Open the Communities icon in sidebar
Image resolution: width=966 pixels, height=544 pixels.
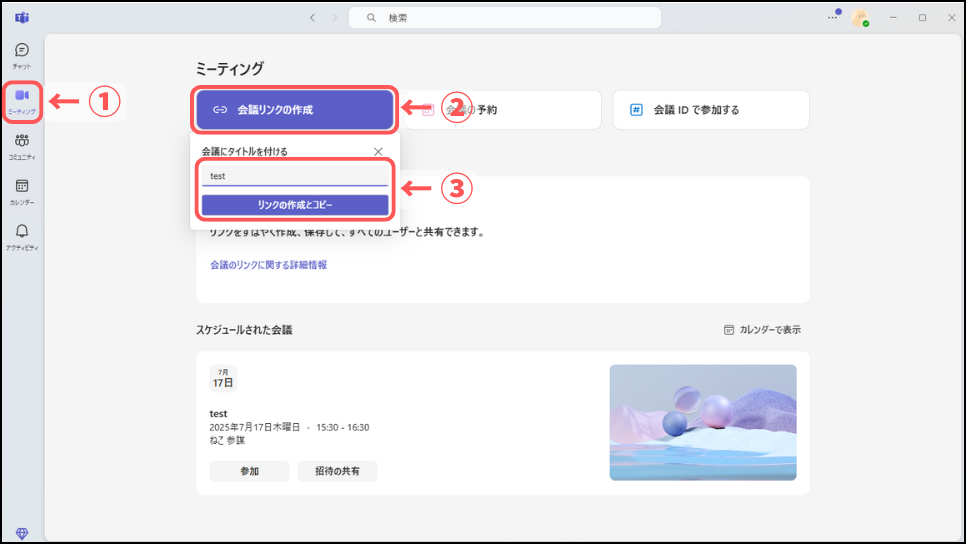(x=22, y=147)
